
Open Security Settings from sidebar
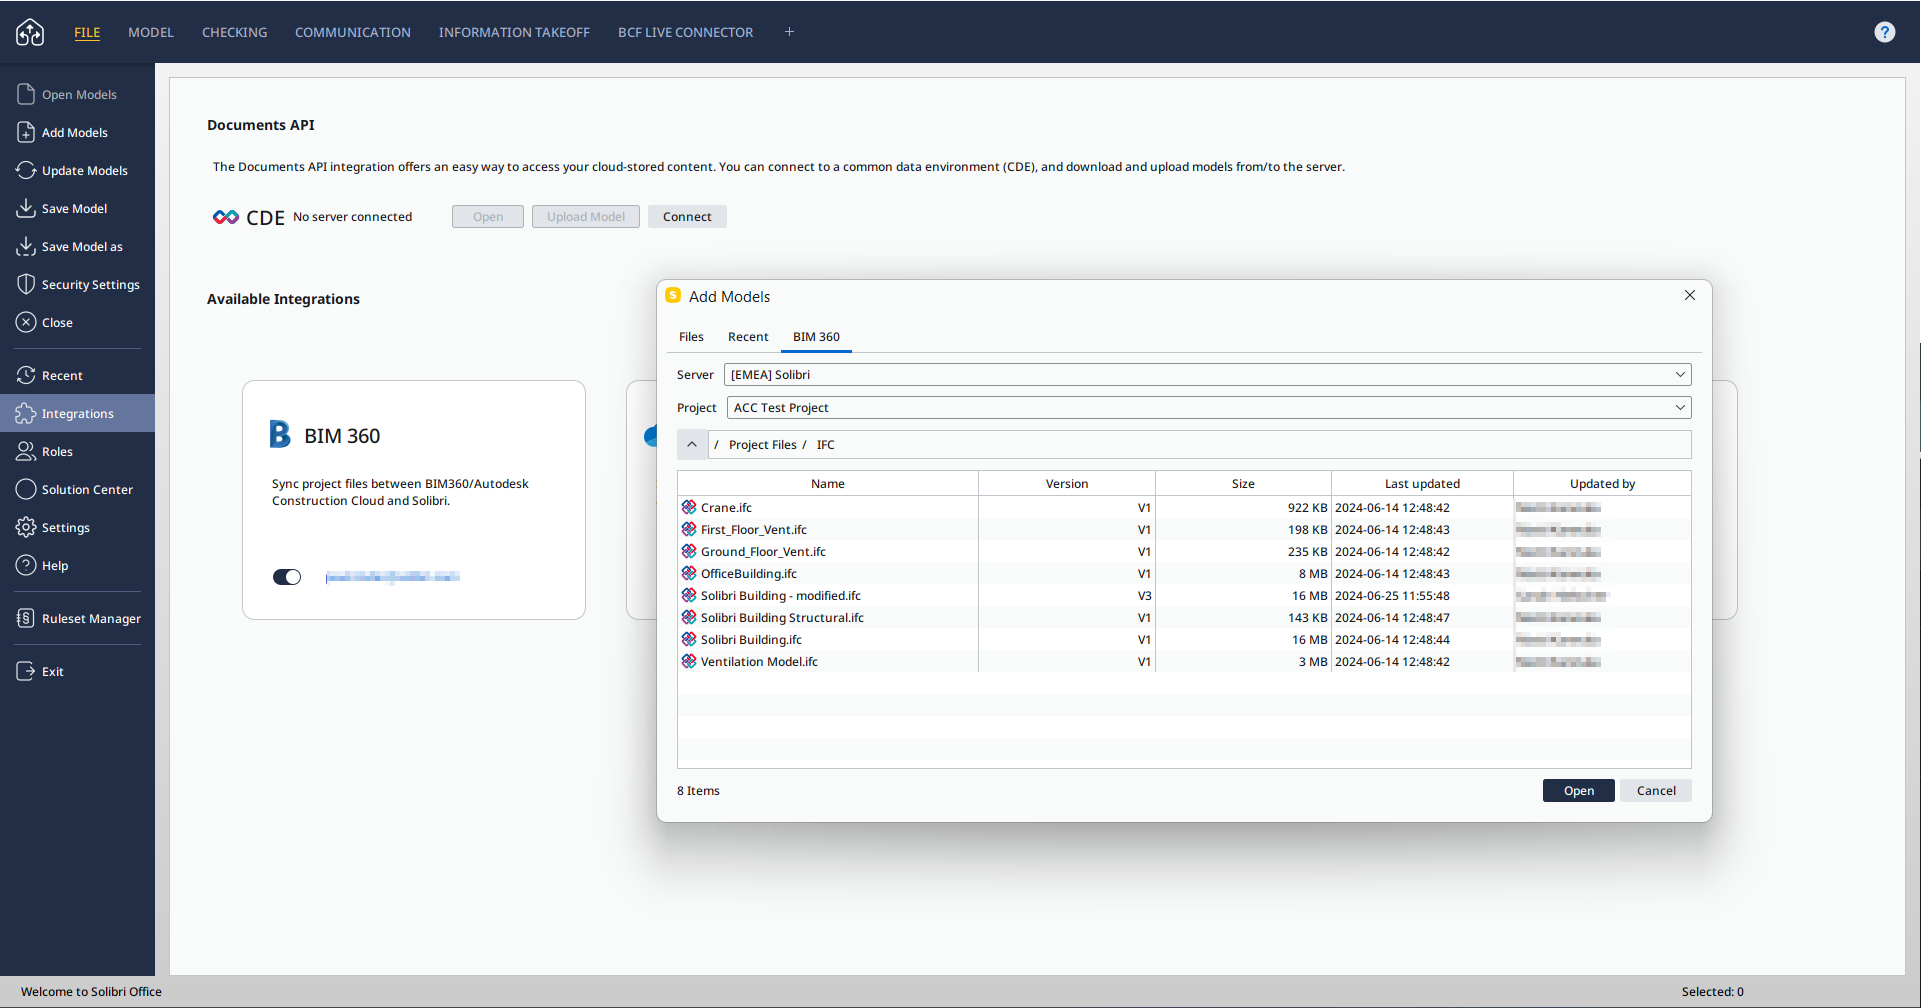(90, 285)
